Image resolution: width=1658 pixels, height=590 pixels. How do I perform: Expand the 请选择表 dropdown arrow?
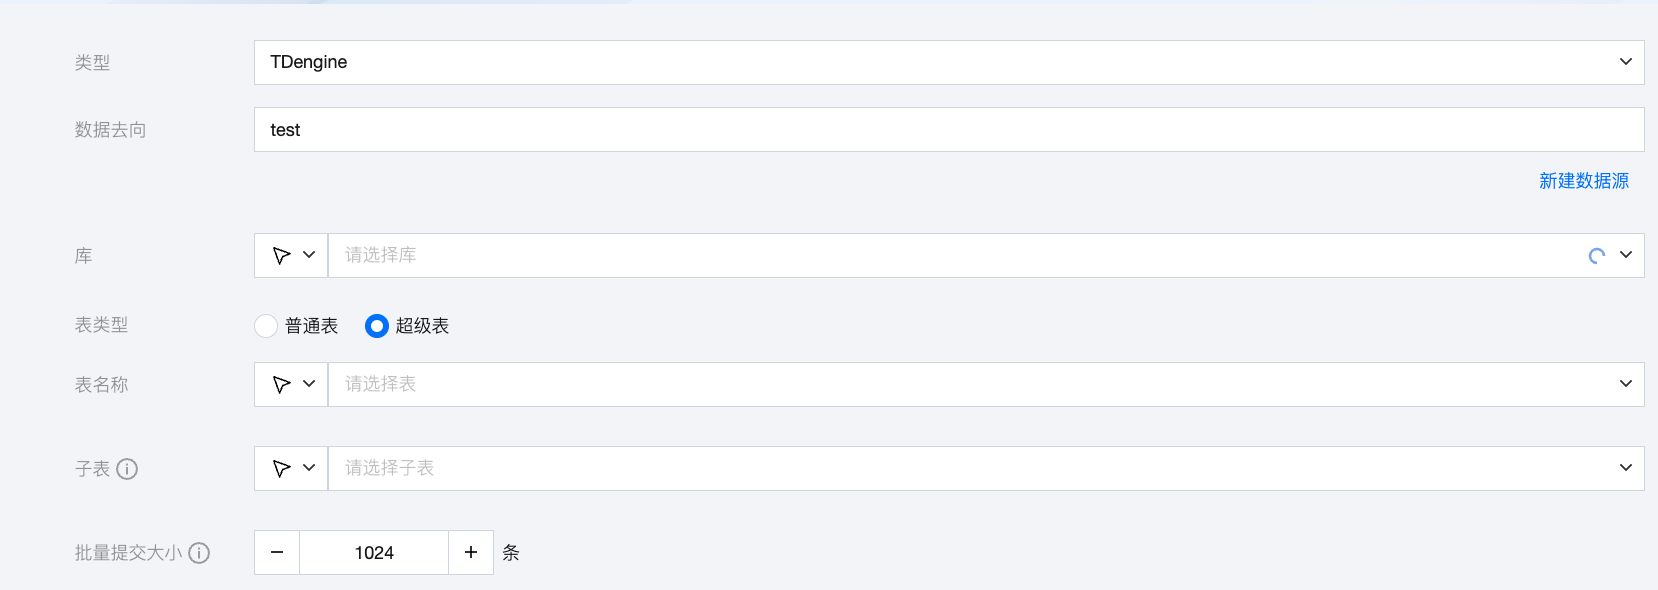(1626, 384)
